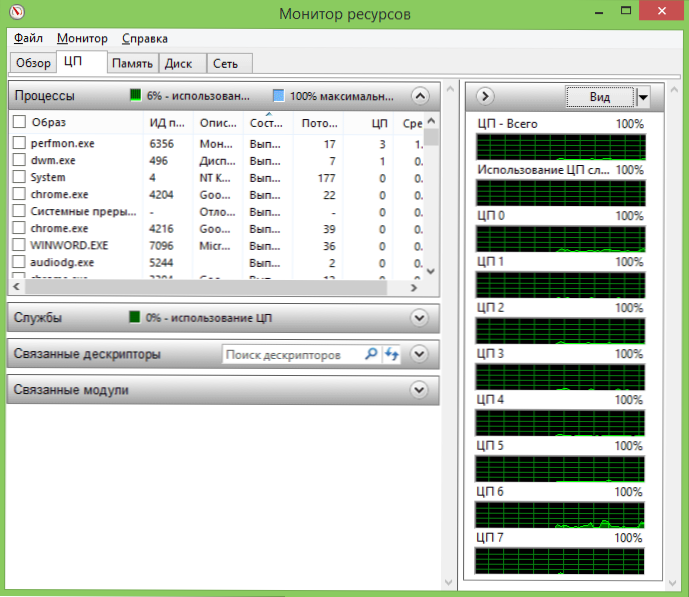Select the WINWORD.EXE process name
The height and width of the screenshot is (597, 689).
(69, 245)
